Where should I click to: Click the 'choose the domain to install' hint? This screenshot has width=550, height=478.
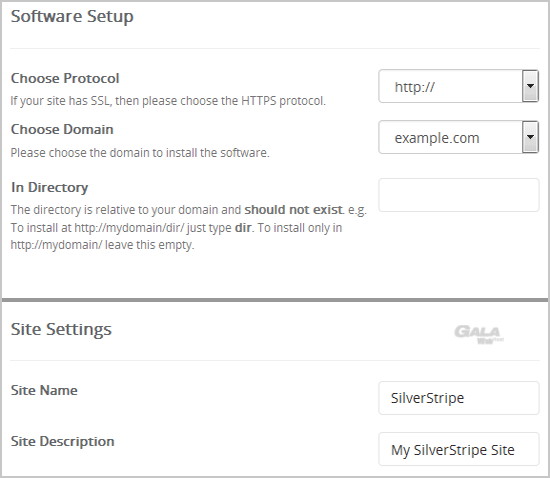click(x=140, y=153)
